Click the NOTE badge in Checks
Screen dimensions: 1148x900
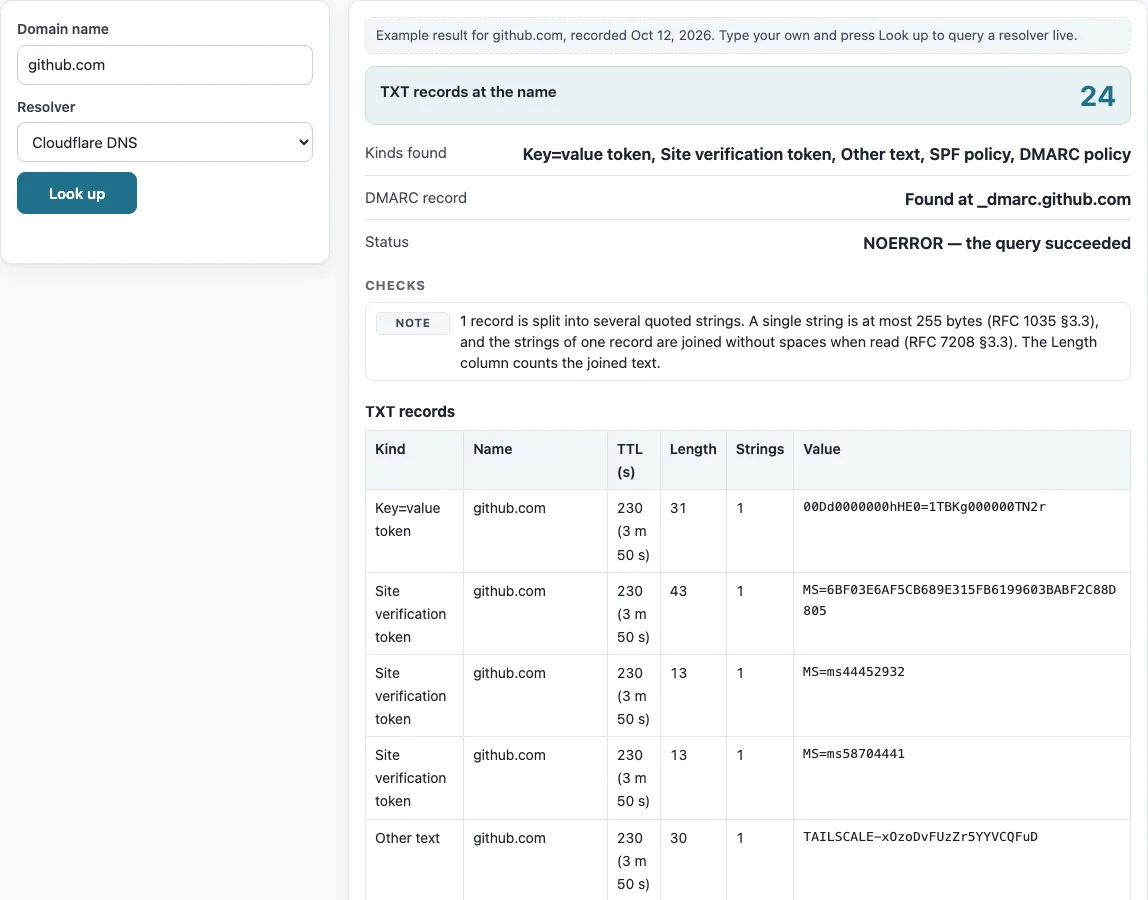(x=413, y=323)
